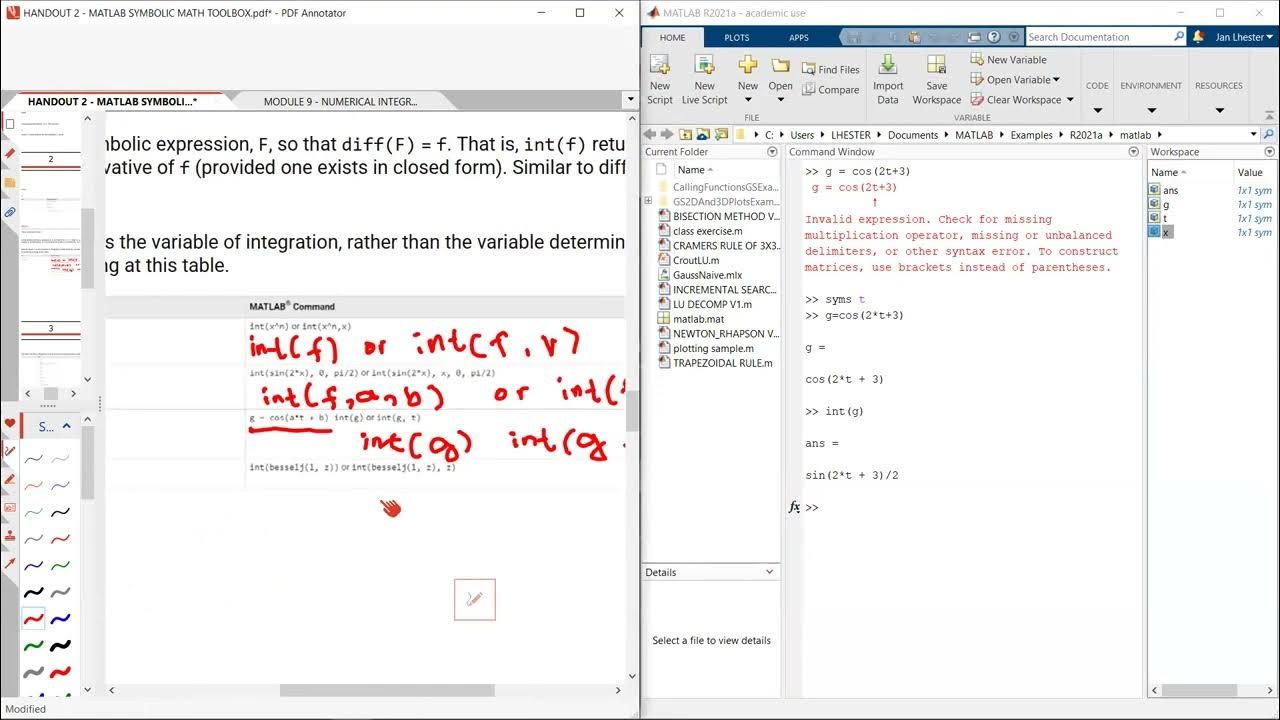Go back in folder history
The width and height of the screenshot is (1280, 720).
coord(649,134)
